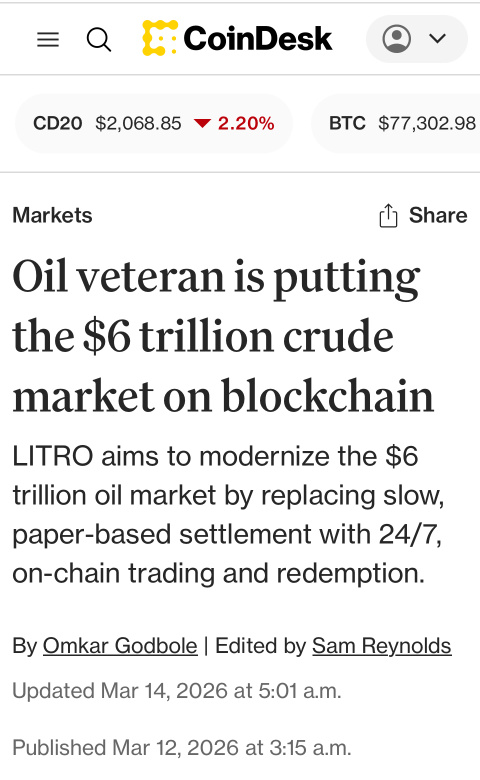Click the user profile avatar icon
Screen dimensions: 480x780
396,39
